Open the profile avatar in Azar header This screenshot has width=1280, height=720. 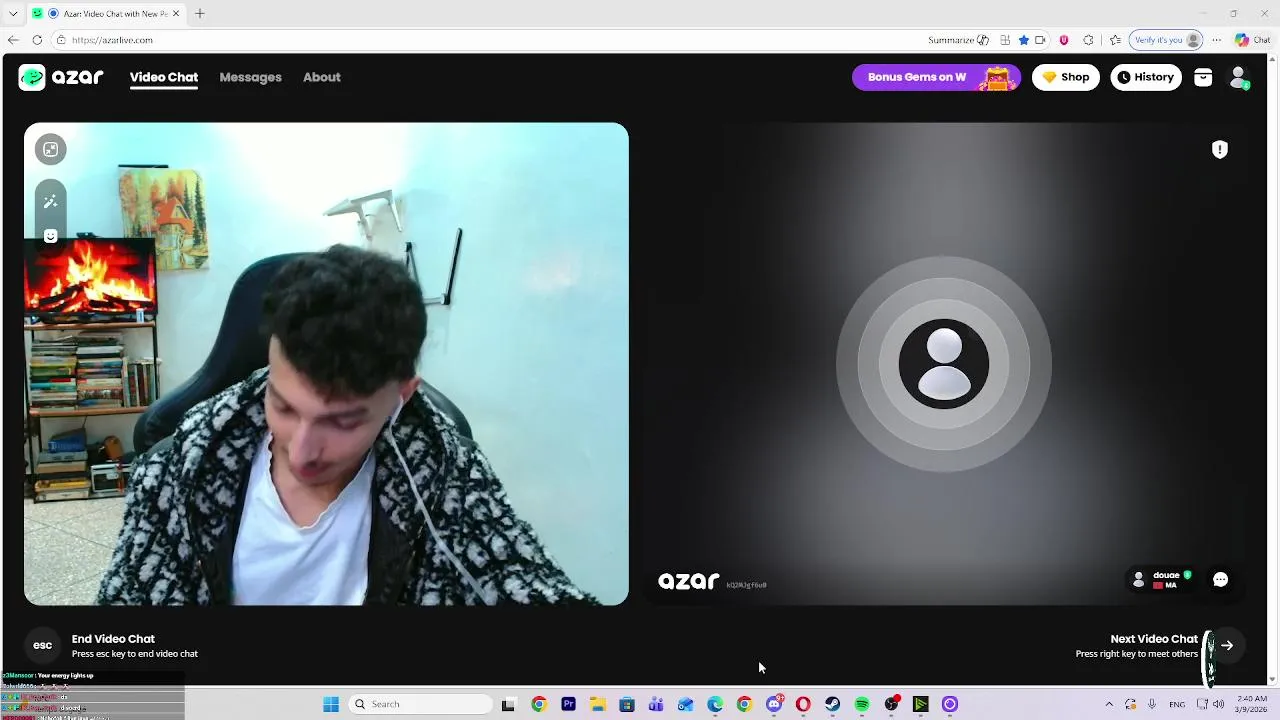1239,77
